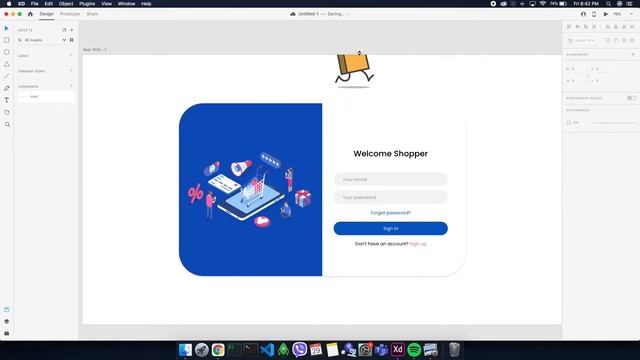
Task: Open the Object menu
Action: pyautogui.click(x=66, y=4)
